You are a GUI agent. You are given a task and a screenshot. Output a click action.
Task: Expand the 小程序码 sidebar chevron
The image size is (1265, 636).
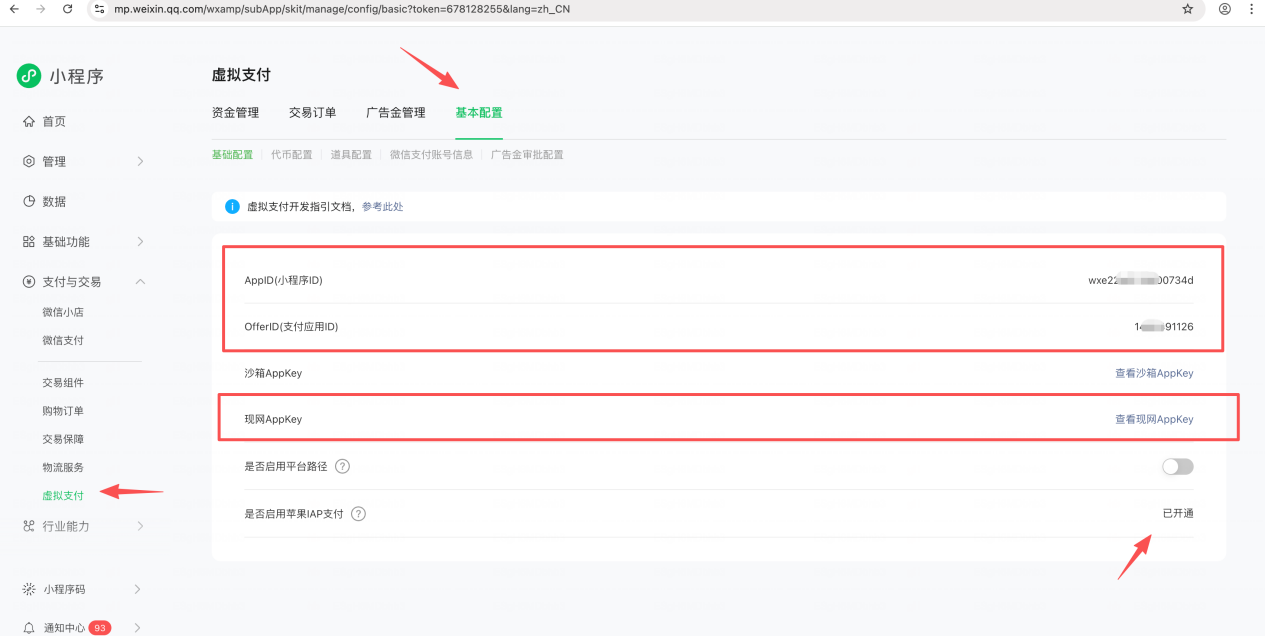137,589
